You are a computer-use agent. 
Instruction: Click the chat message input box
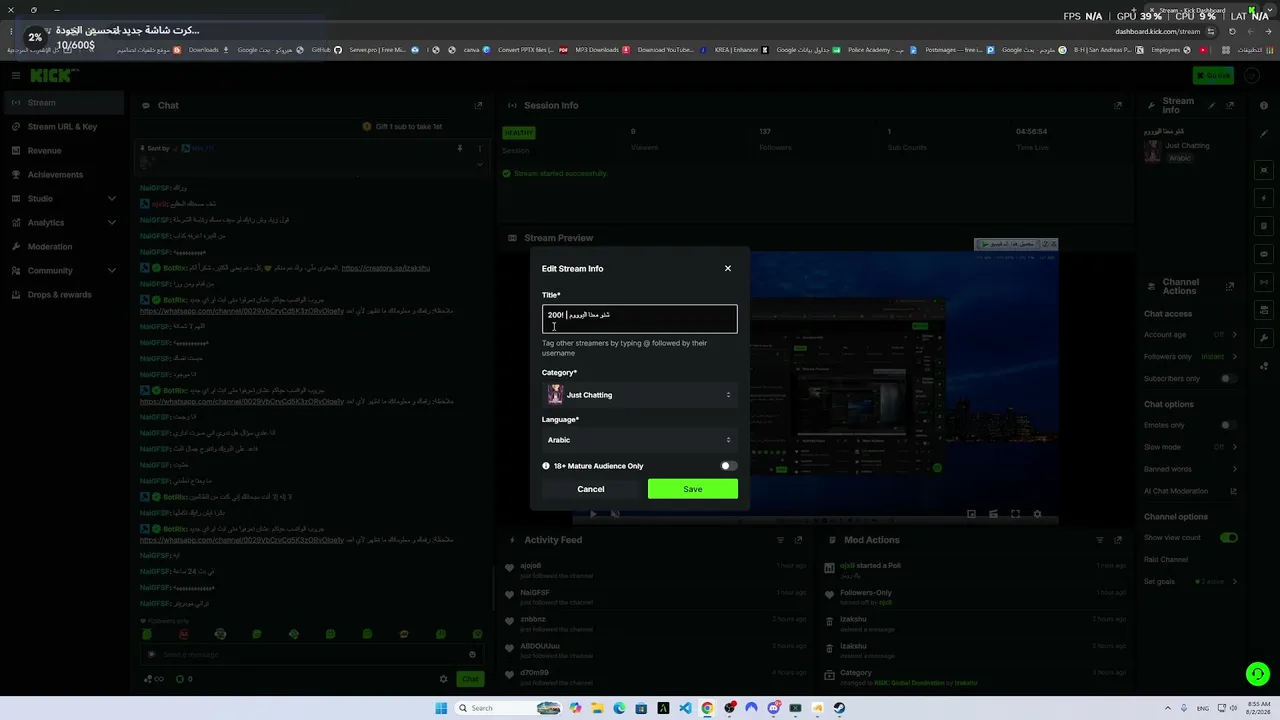point(310,655)
